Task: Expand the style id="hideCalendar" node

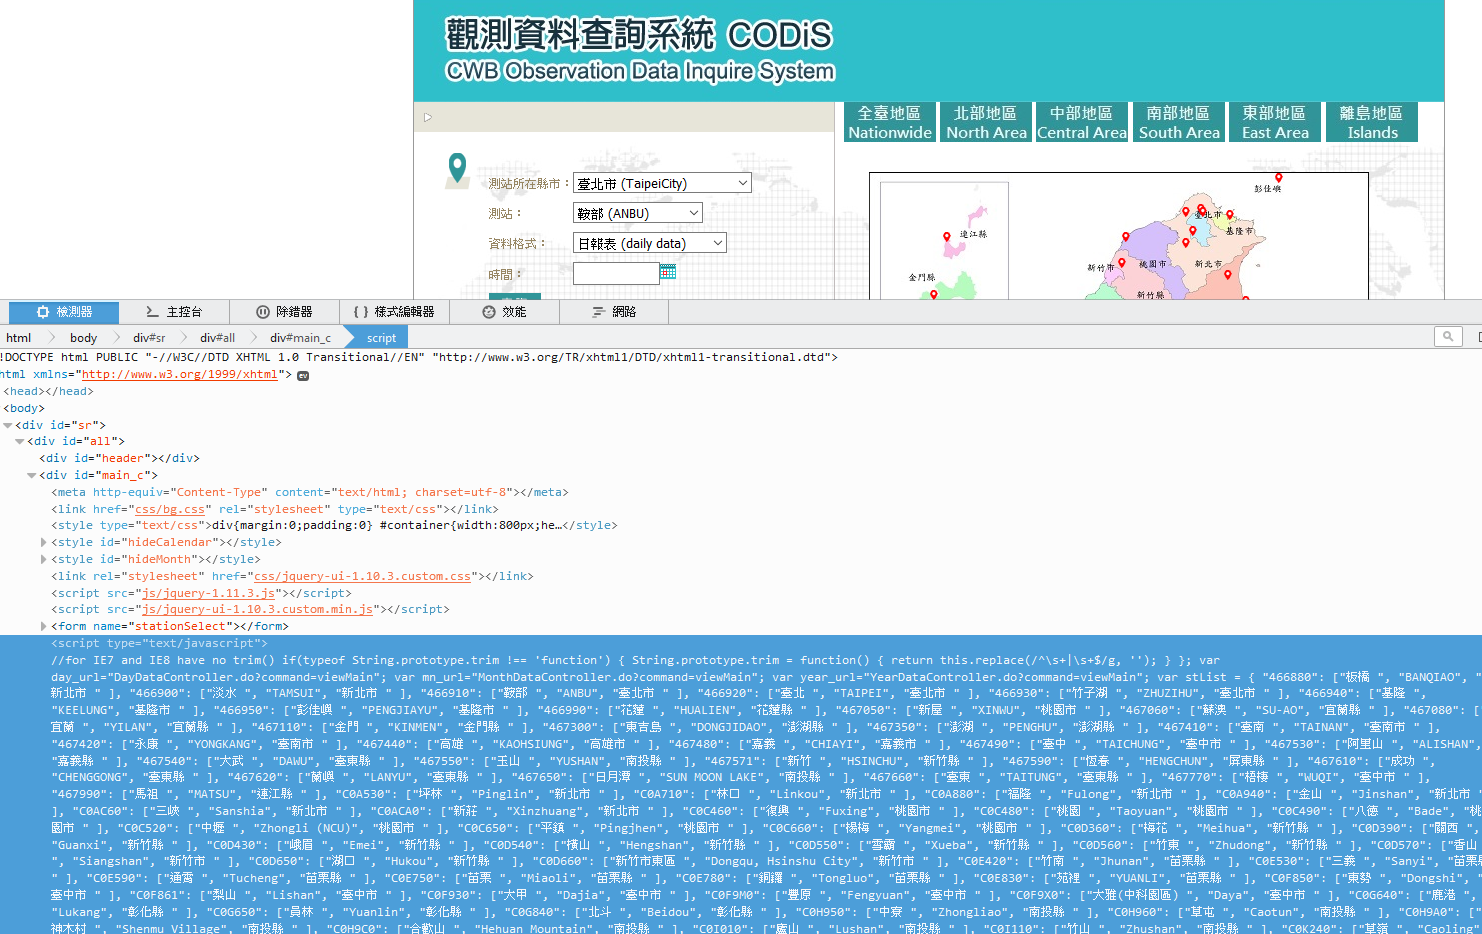Action: point(43,541)
